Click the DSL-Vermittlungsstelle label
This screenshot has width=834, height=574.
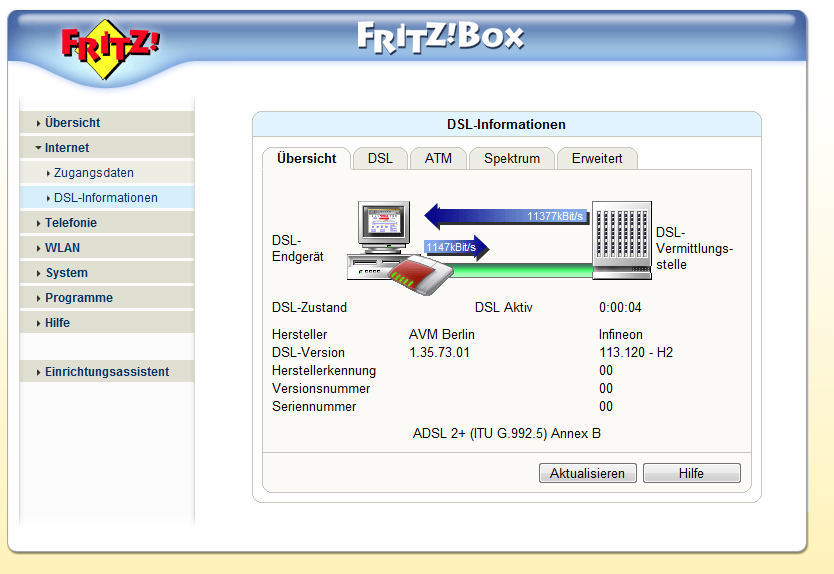click(x=694, y=248)
